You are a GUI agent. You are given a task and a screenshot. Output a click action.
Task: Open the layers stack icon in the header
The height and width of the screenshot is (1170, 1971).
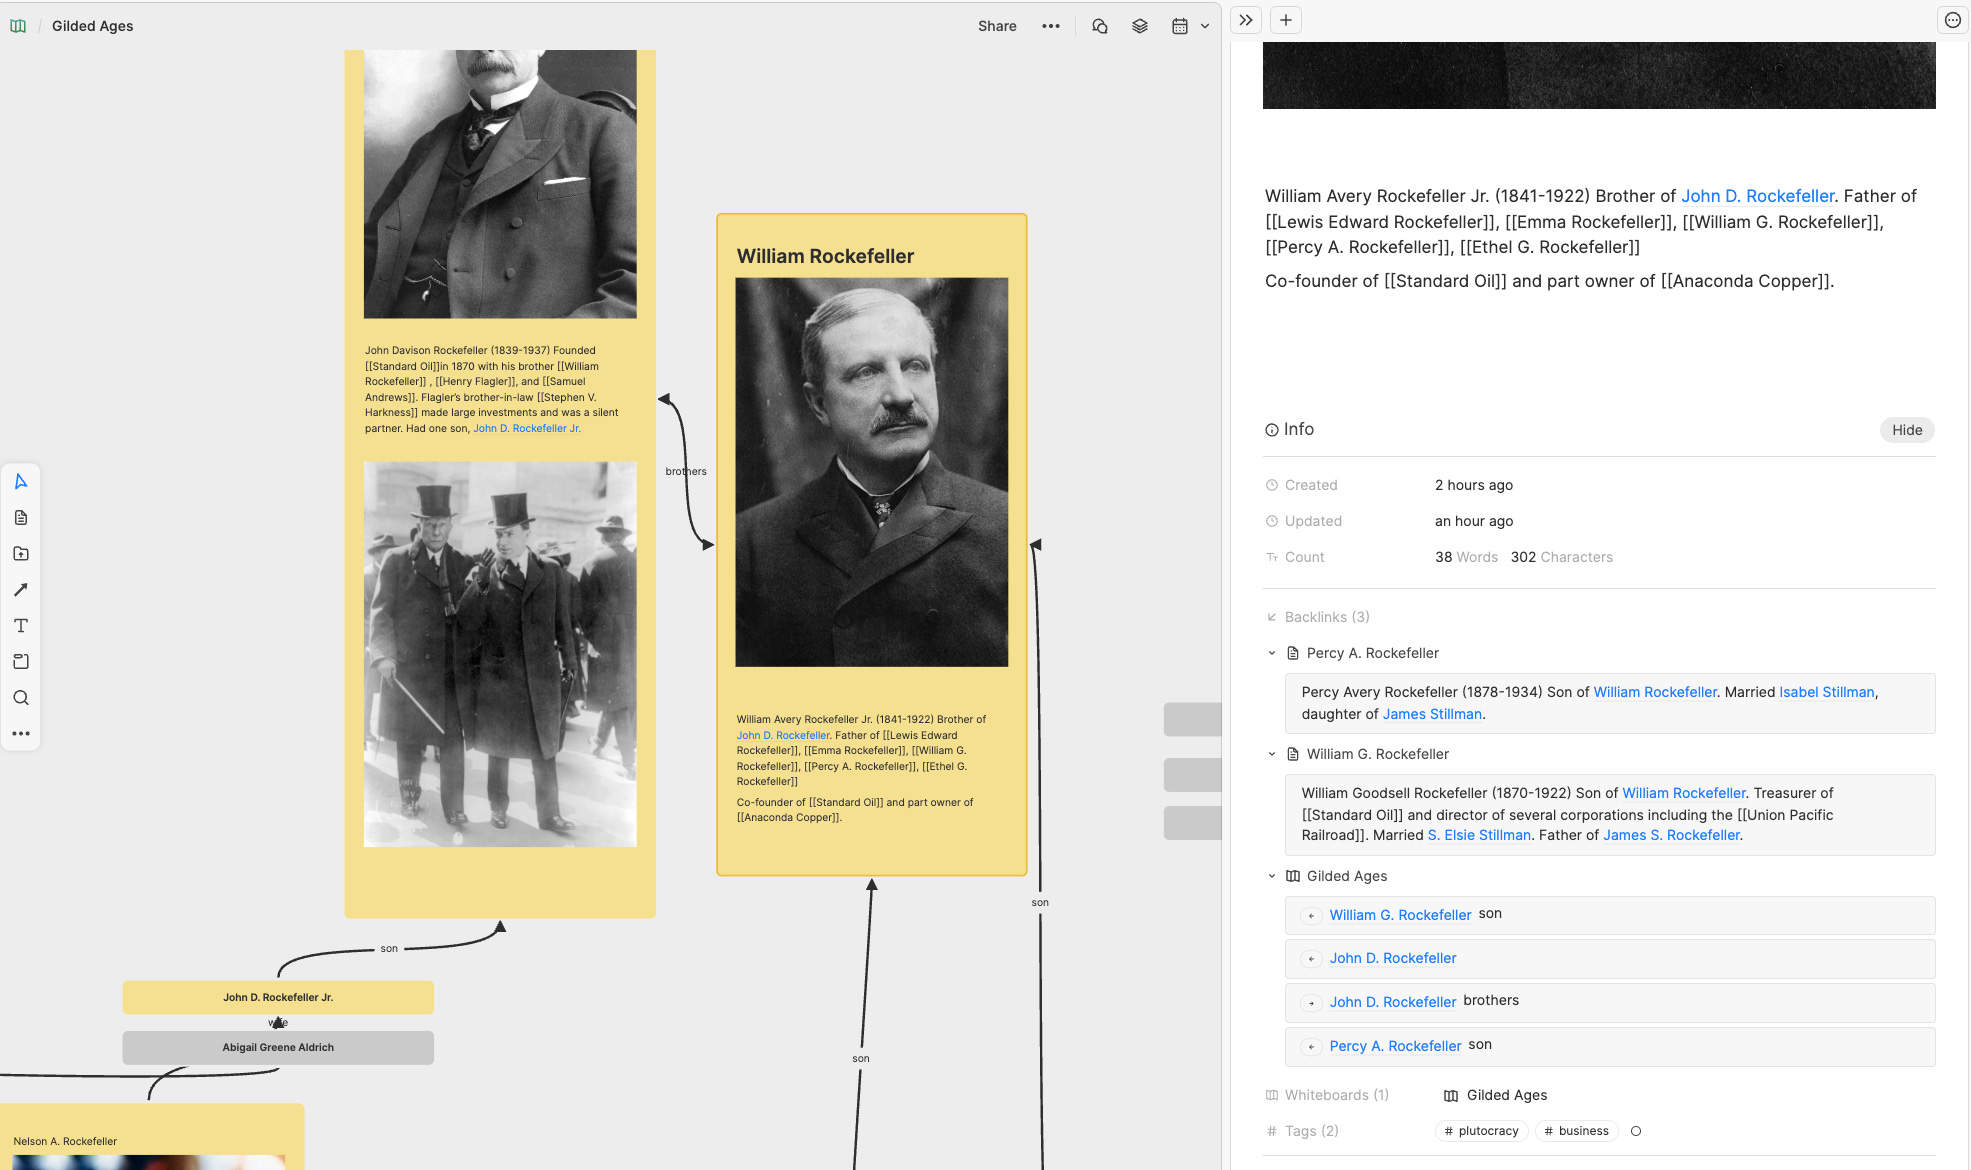point(1140,26)
